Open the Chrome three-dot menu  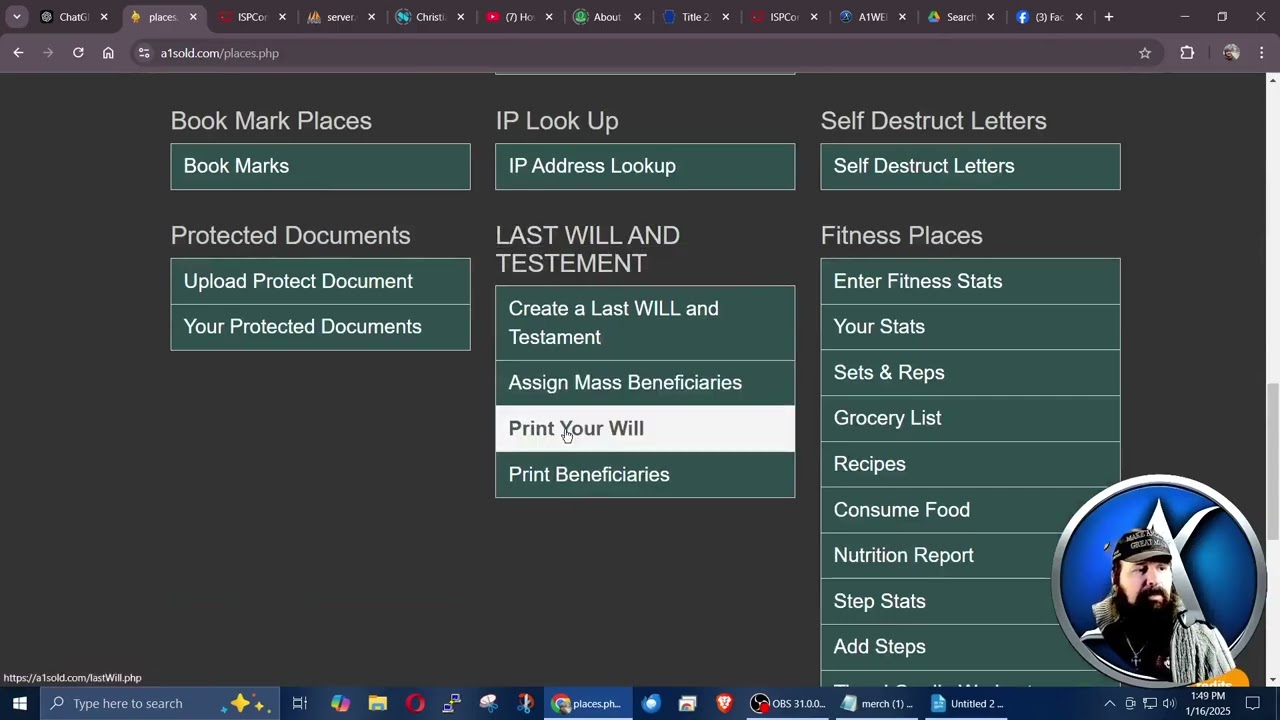1263,53
